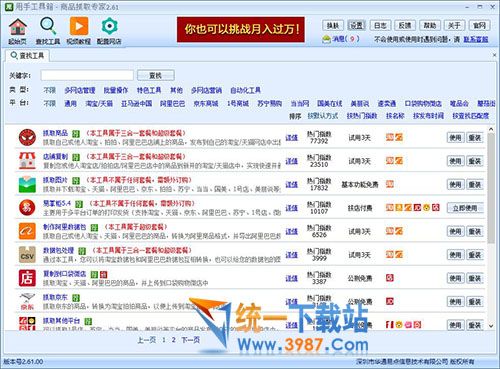The height and width of the screenshot is (369, 500).
Task: Select the red spider 抓取商品 tool icon
Action: [x=27, y=137]
